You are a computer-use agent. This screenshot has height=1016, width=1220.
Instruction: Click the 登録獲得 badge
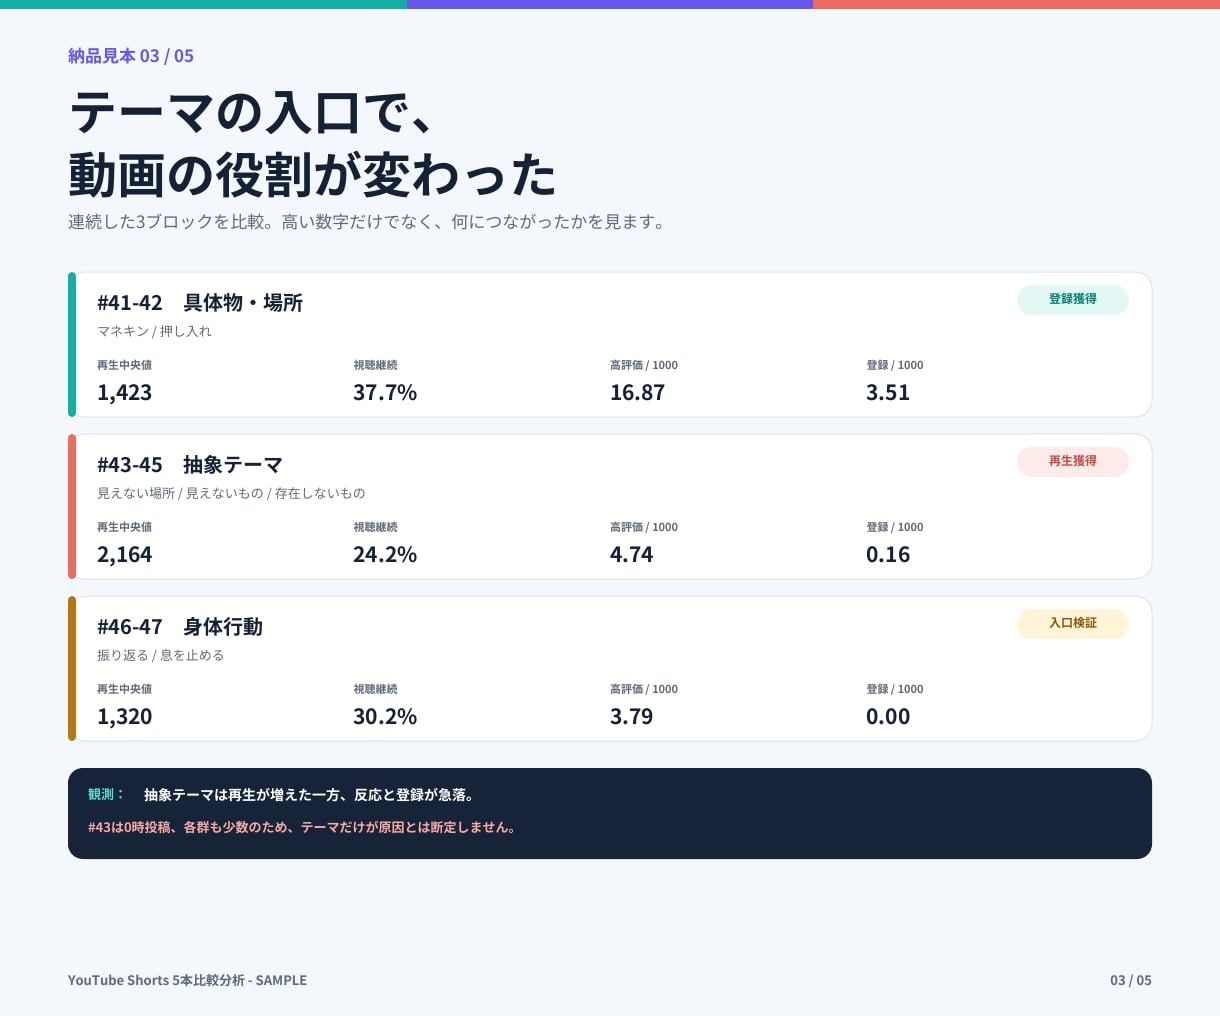[1072, 300]
